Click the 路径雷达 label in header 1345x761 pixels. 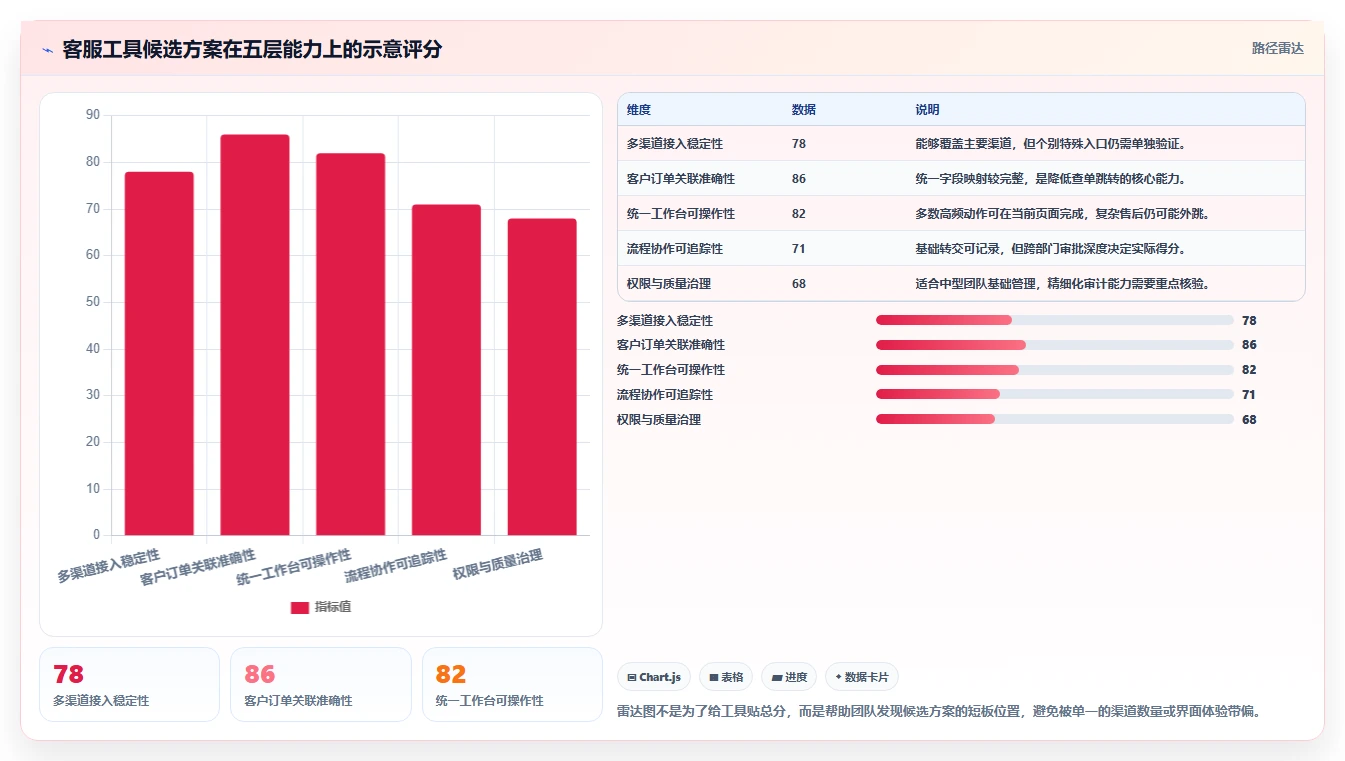(1277, 48)
